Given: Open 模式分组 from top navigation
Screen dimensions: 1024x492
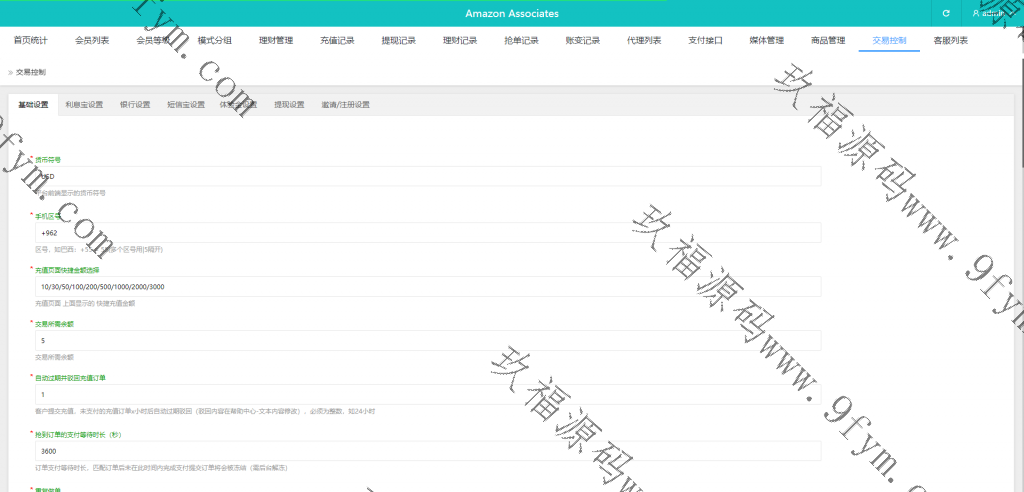Looking at the screenshot, I should click(x=215, y=41).
